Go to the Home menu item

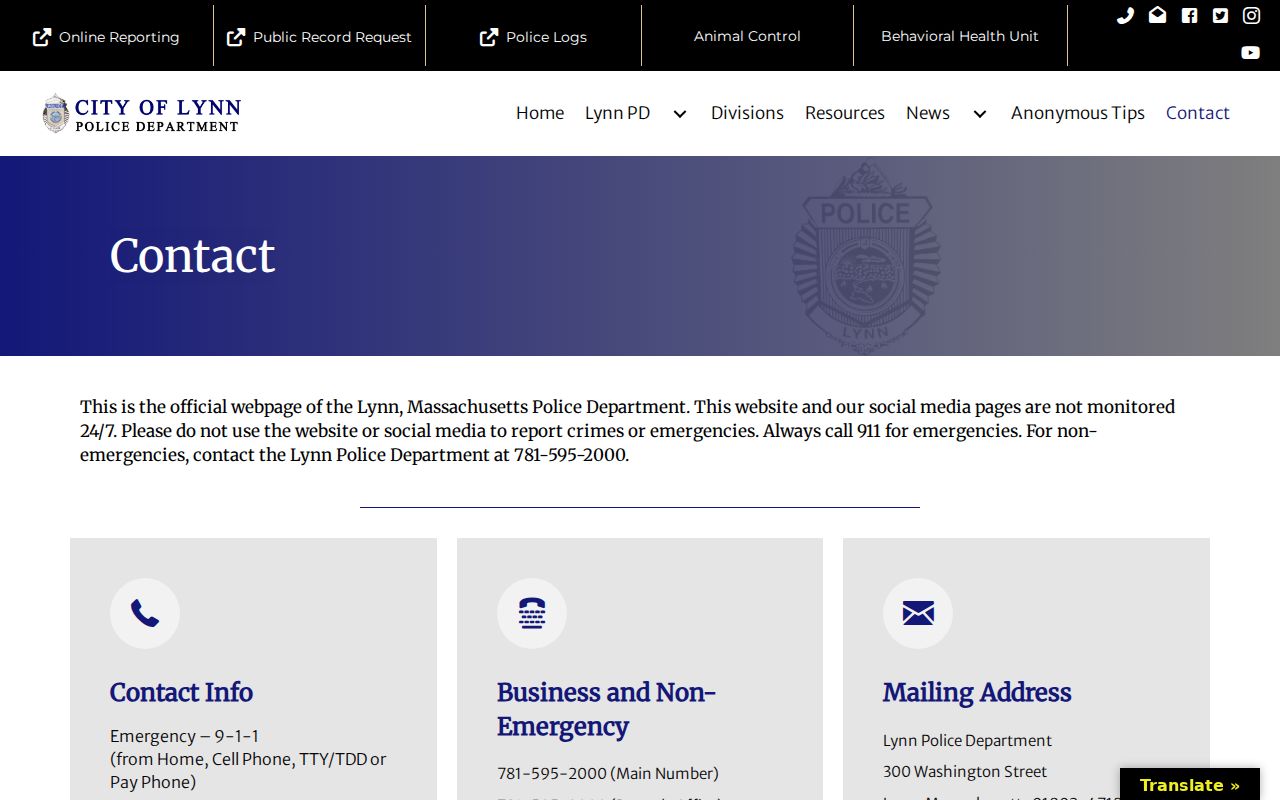[x=540, y=113]
